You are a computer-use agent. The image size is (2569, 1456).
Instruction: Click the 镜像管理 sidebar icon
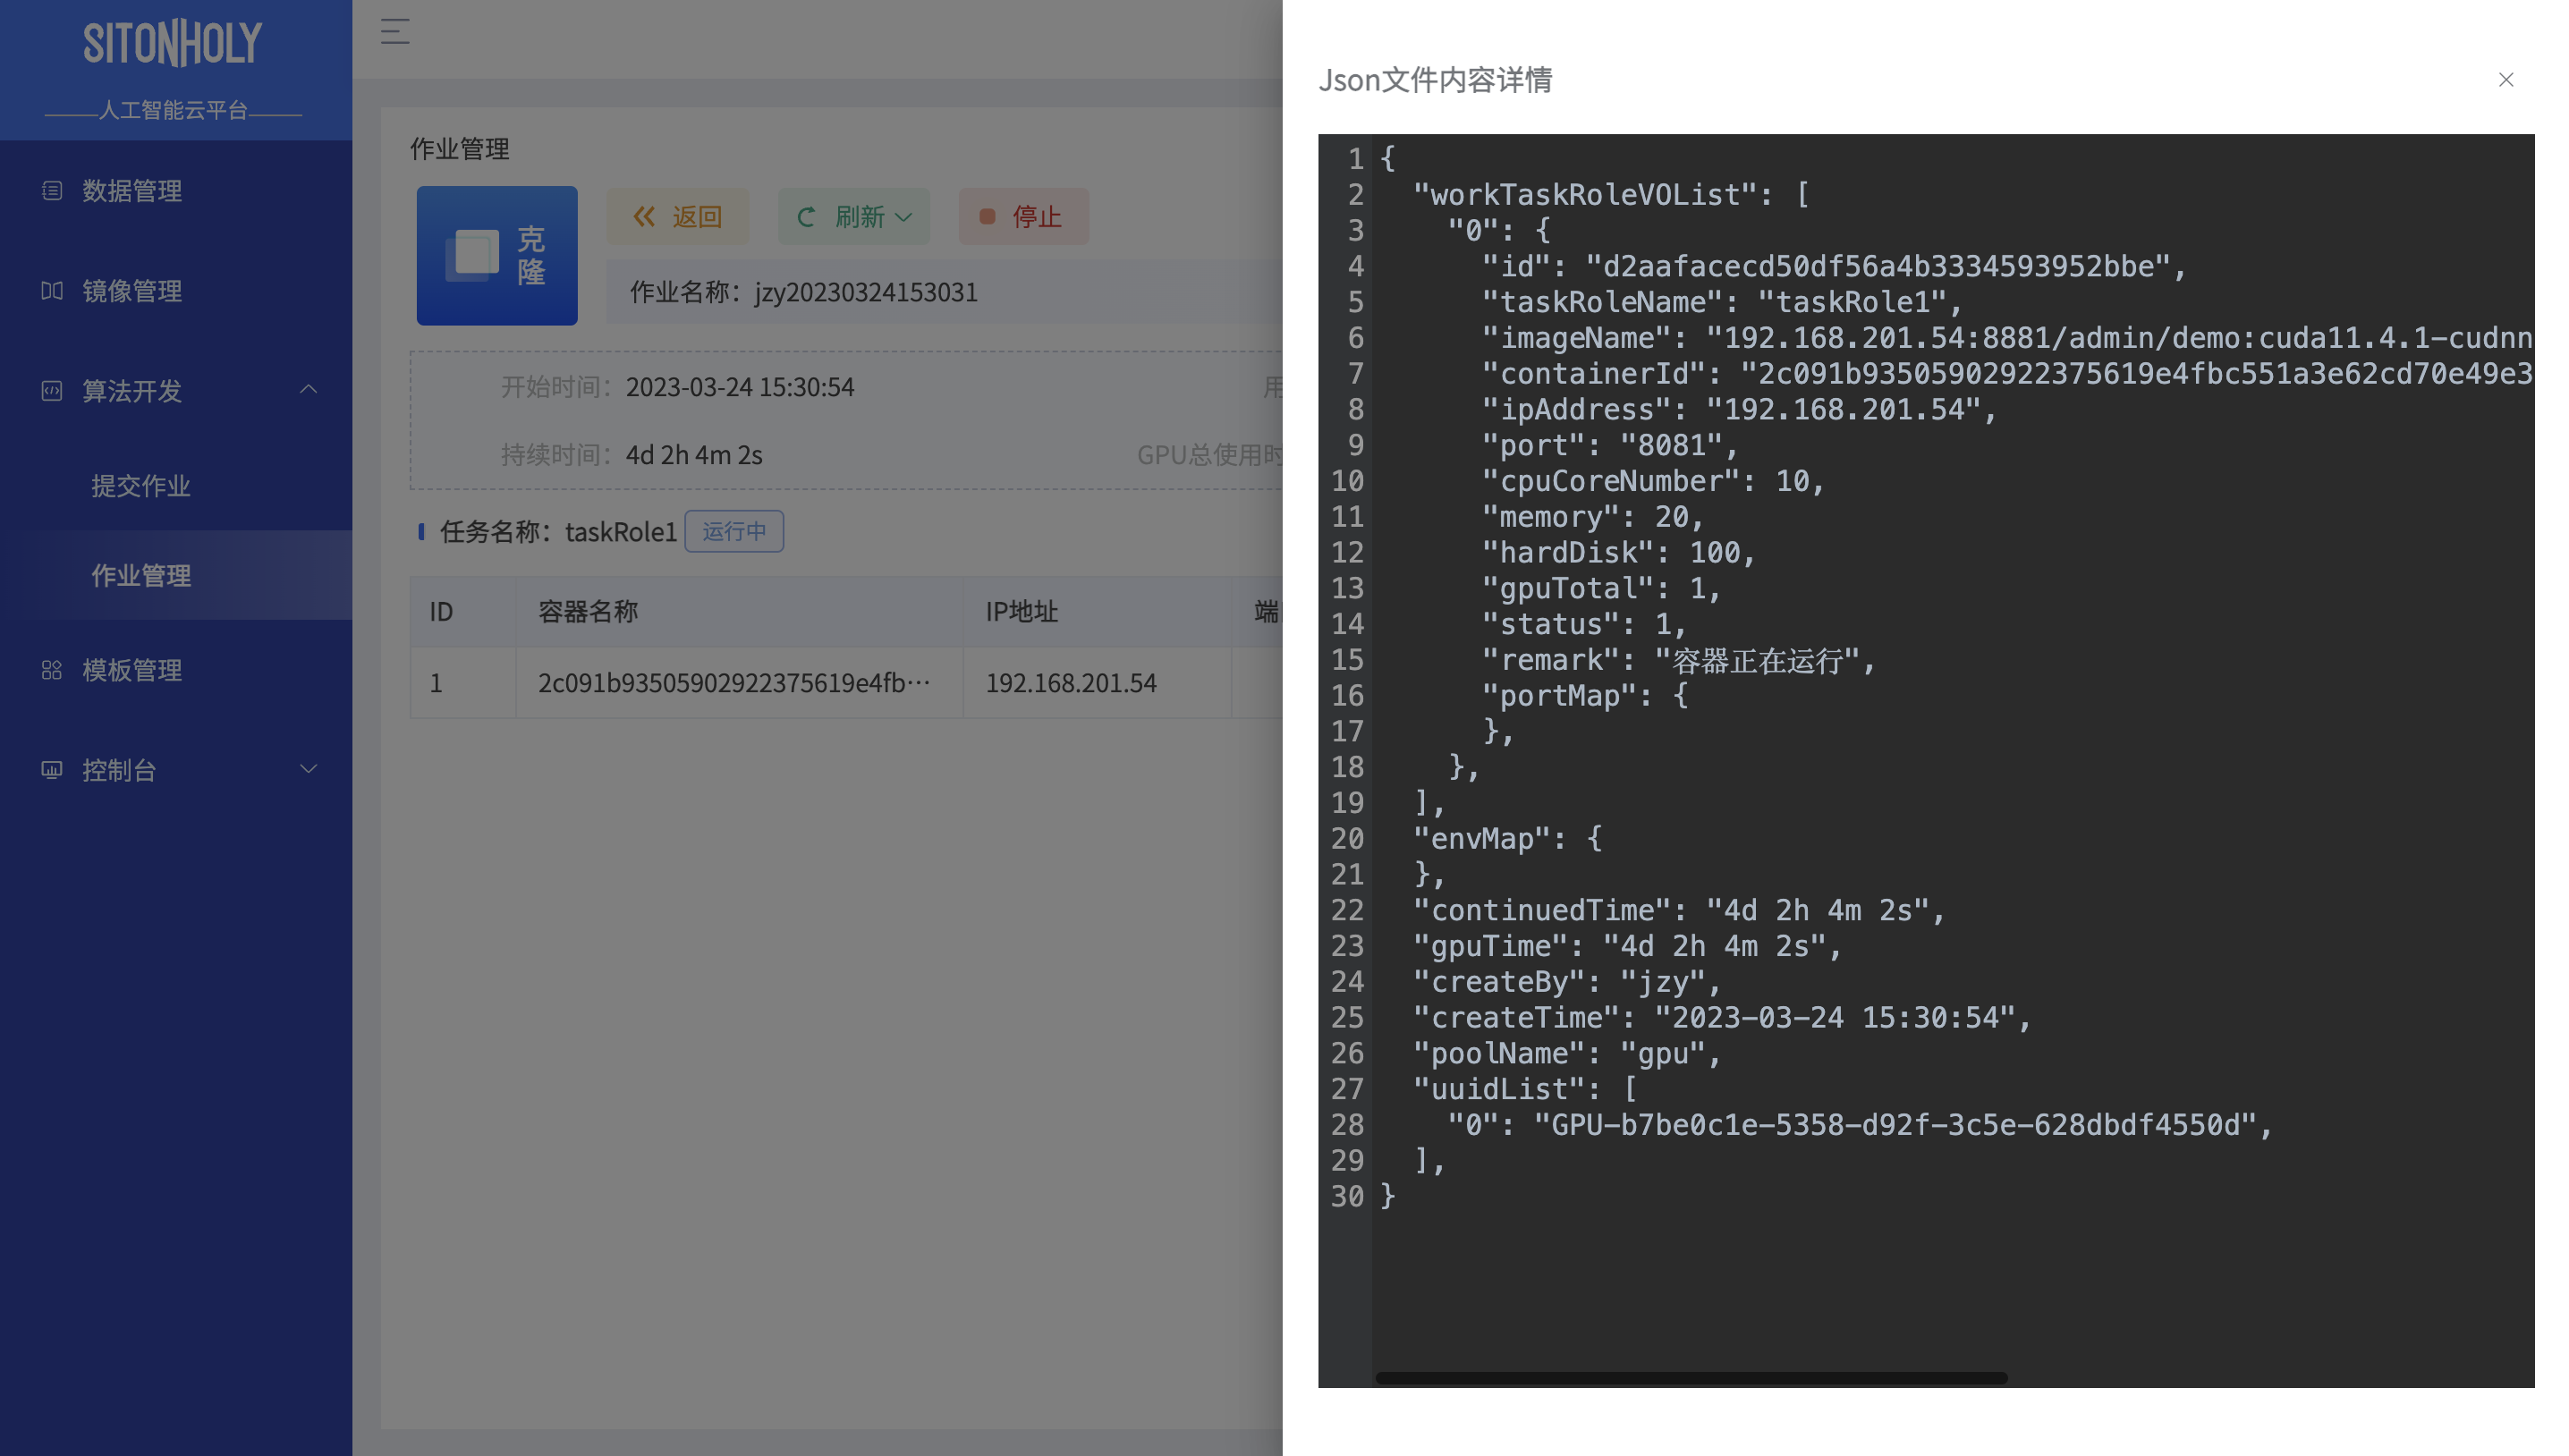pyautogui.click(x=52, y=290)
